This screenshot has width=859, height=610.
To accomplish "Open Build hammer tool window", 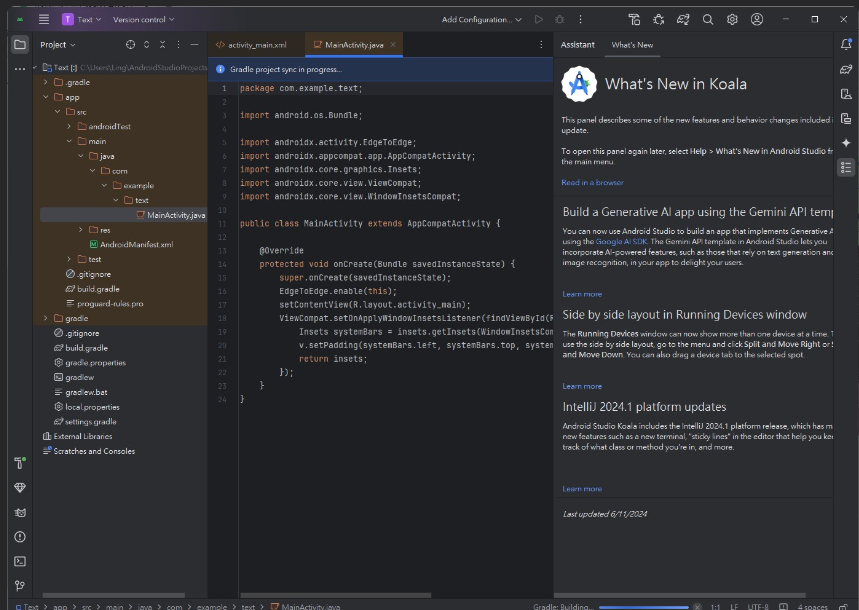I will pyautogui.click(x=20, y=463).
